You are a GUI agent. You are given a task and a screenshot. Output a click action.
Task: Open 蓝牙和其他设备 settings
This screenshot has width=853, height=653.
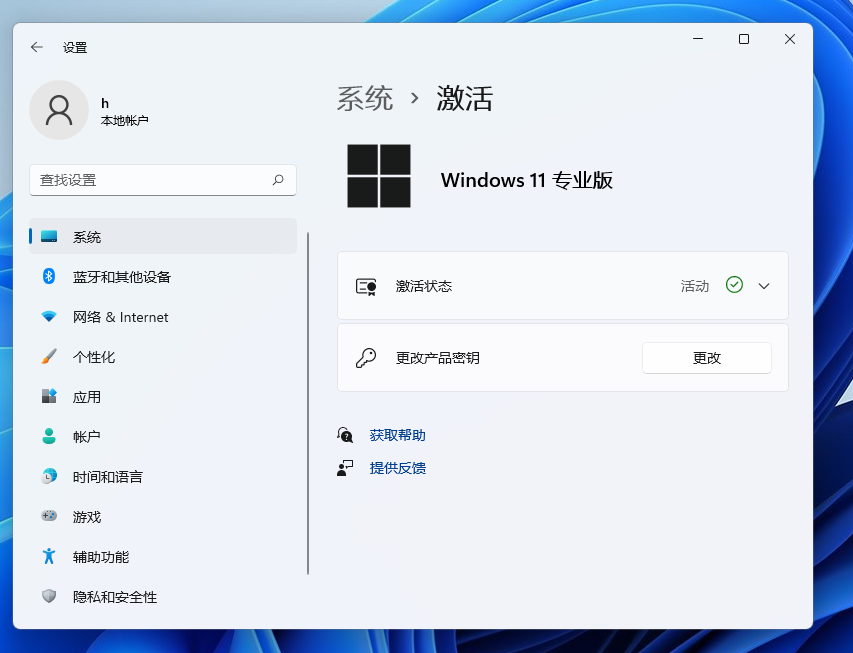pyautogui.click(x=163, y=276)
